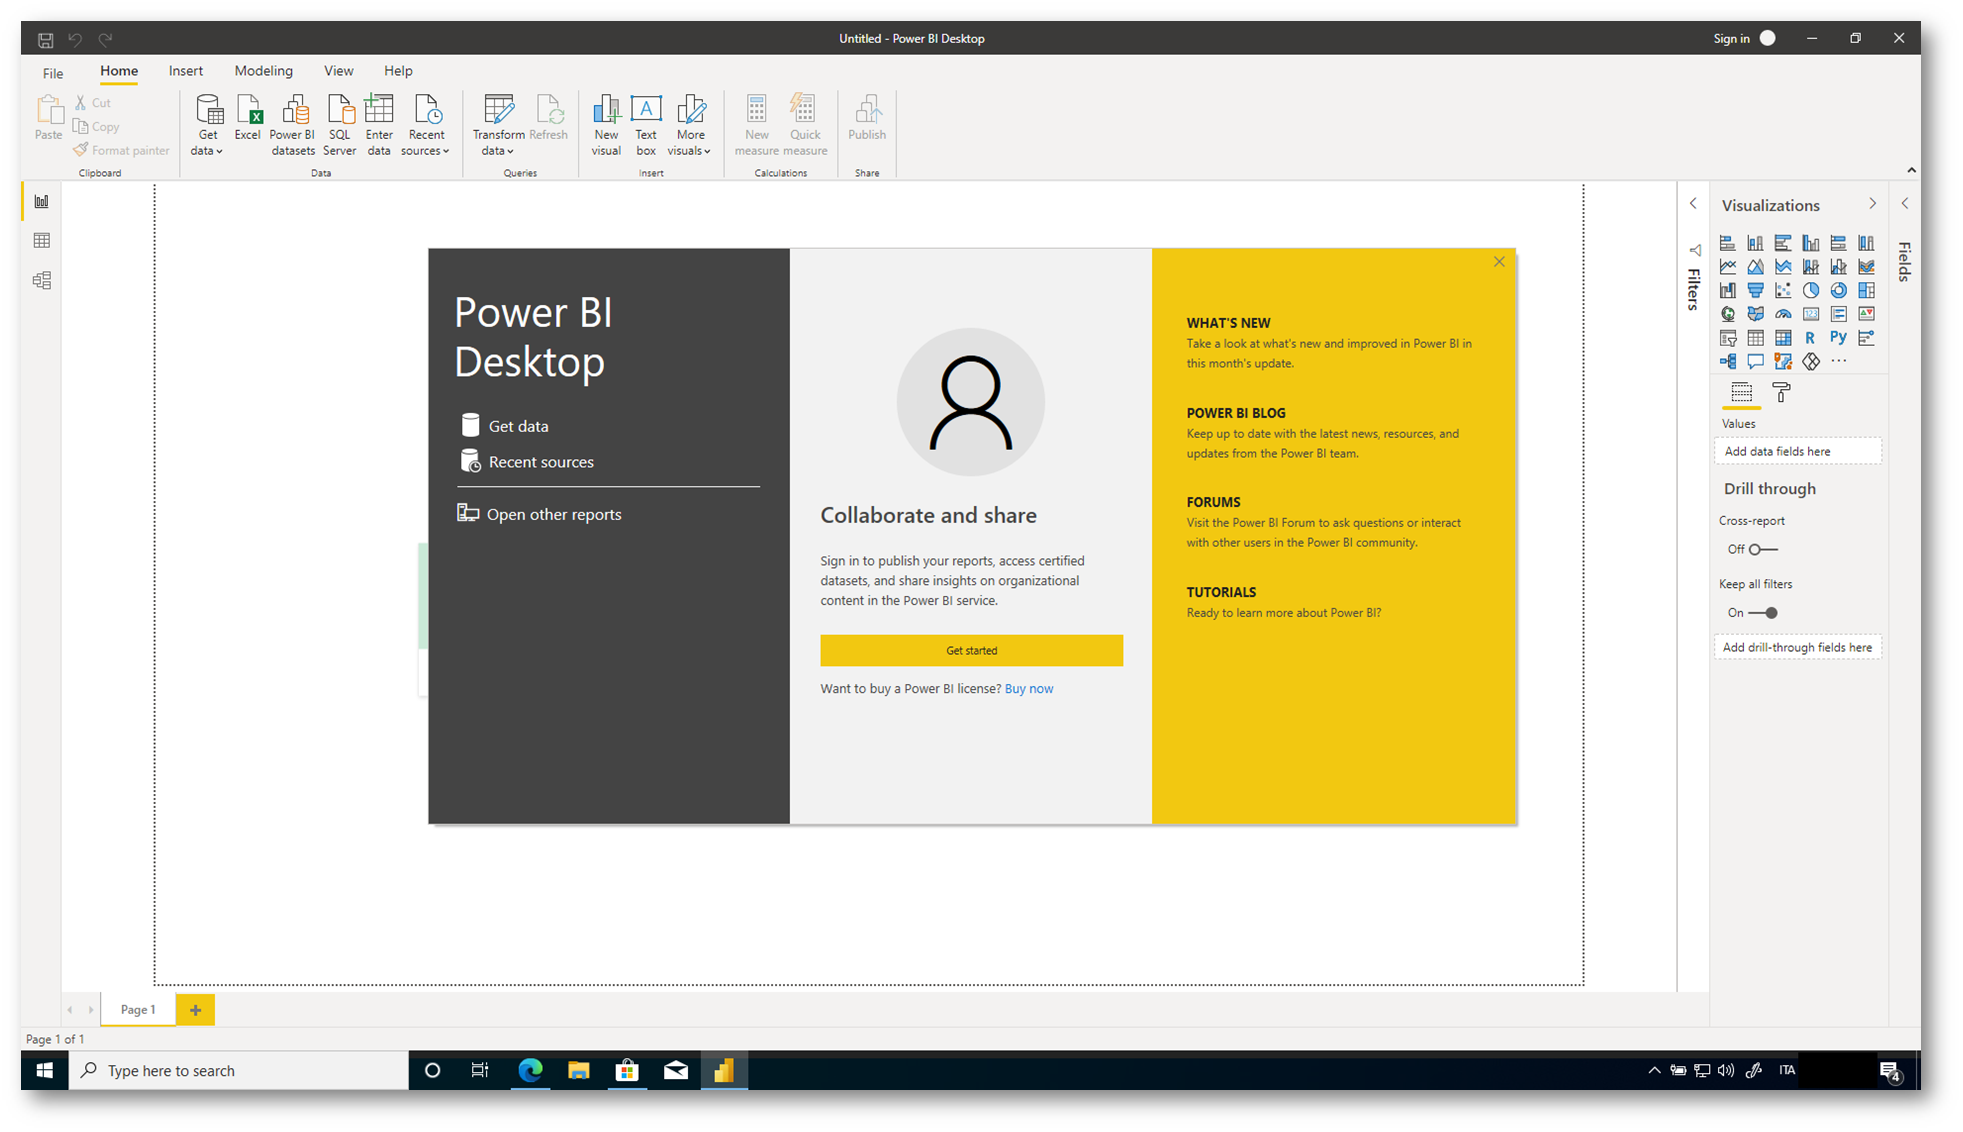
Task: Open other reports from splash screen
Action: tap(540, 514)
